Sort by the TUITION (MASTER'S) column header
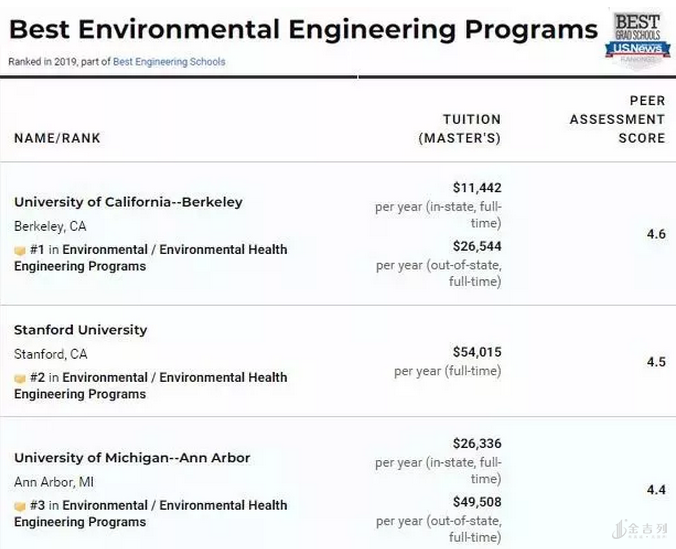Image resolution: width=676 pixels, height=549 pixels. 460,129
